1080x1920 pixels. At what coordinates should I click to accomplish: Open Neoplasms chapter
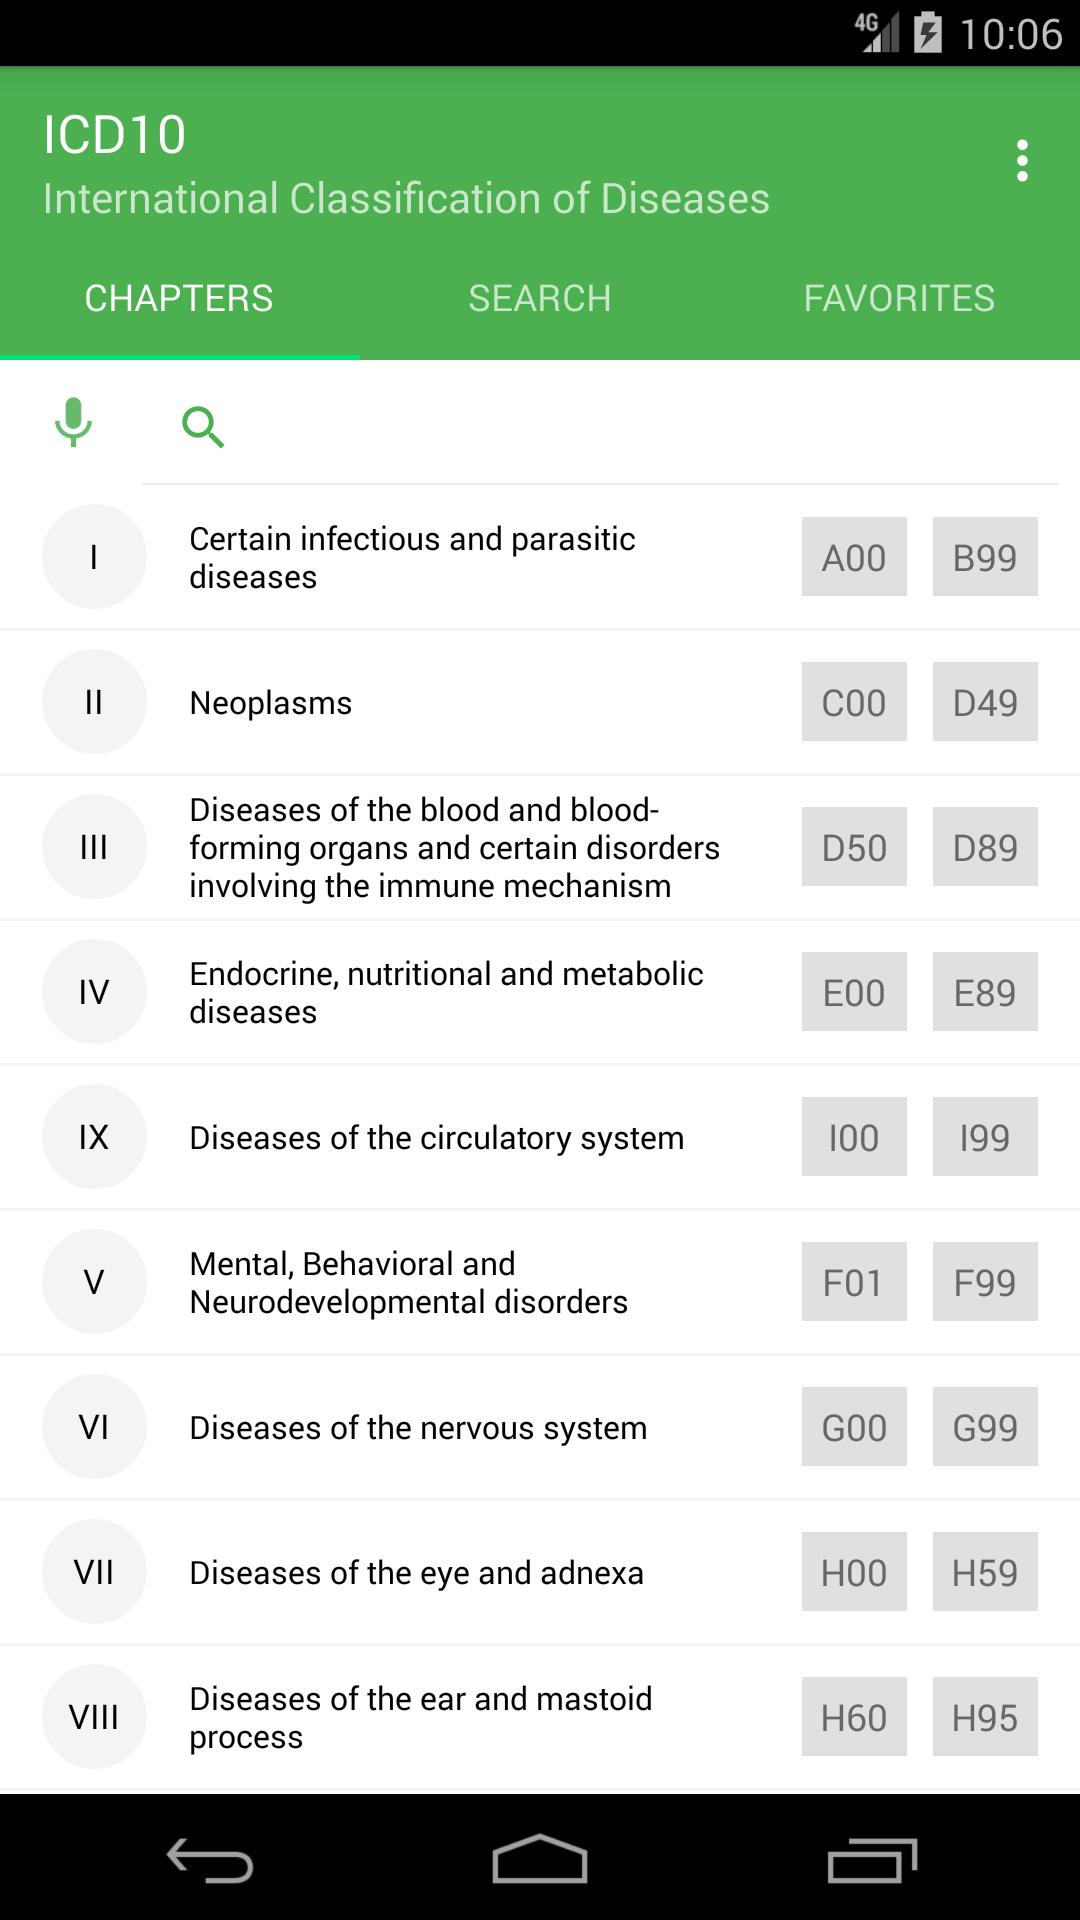click(271, 703)
